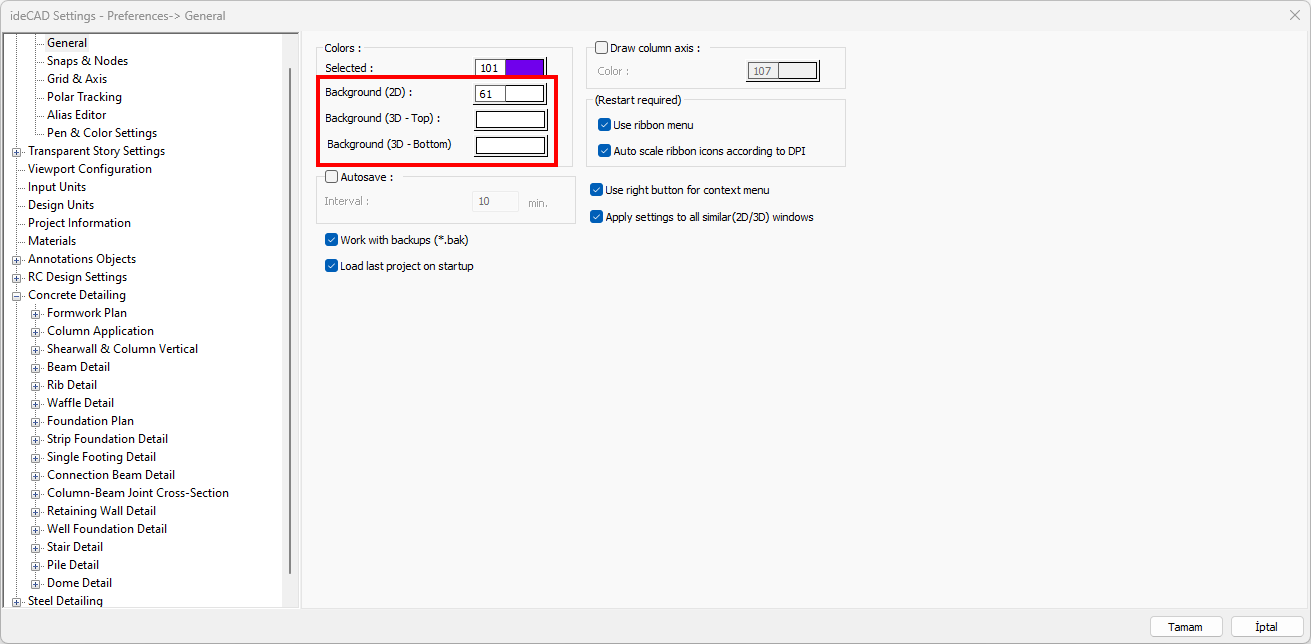
Task: Expand Annotations Objects tree node
Action: [16, 260]
